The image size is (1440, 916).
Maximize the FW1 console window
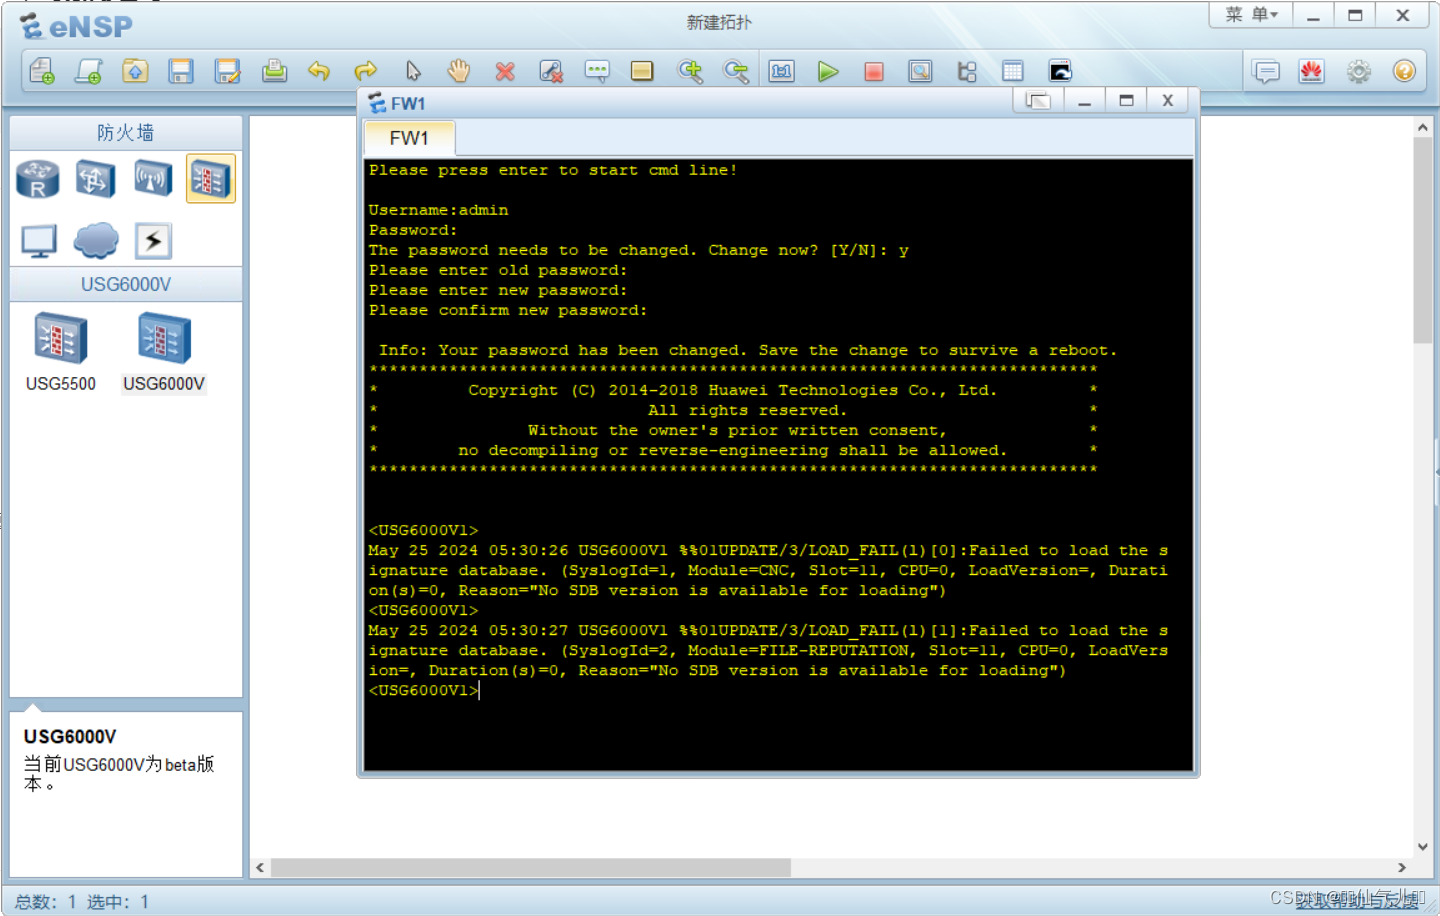1126,100
